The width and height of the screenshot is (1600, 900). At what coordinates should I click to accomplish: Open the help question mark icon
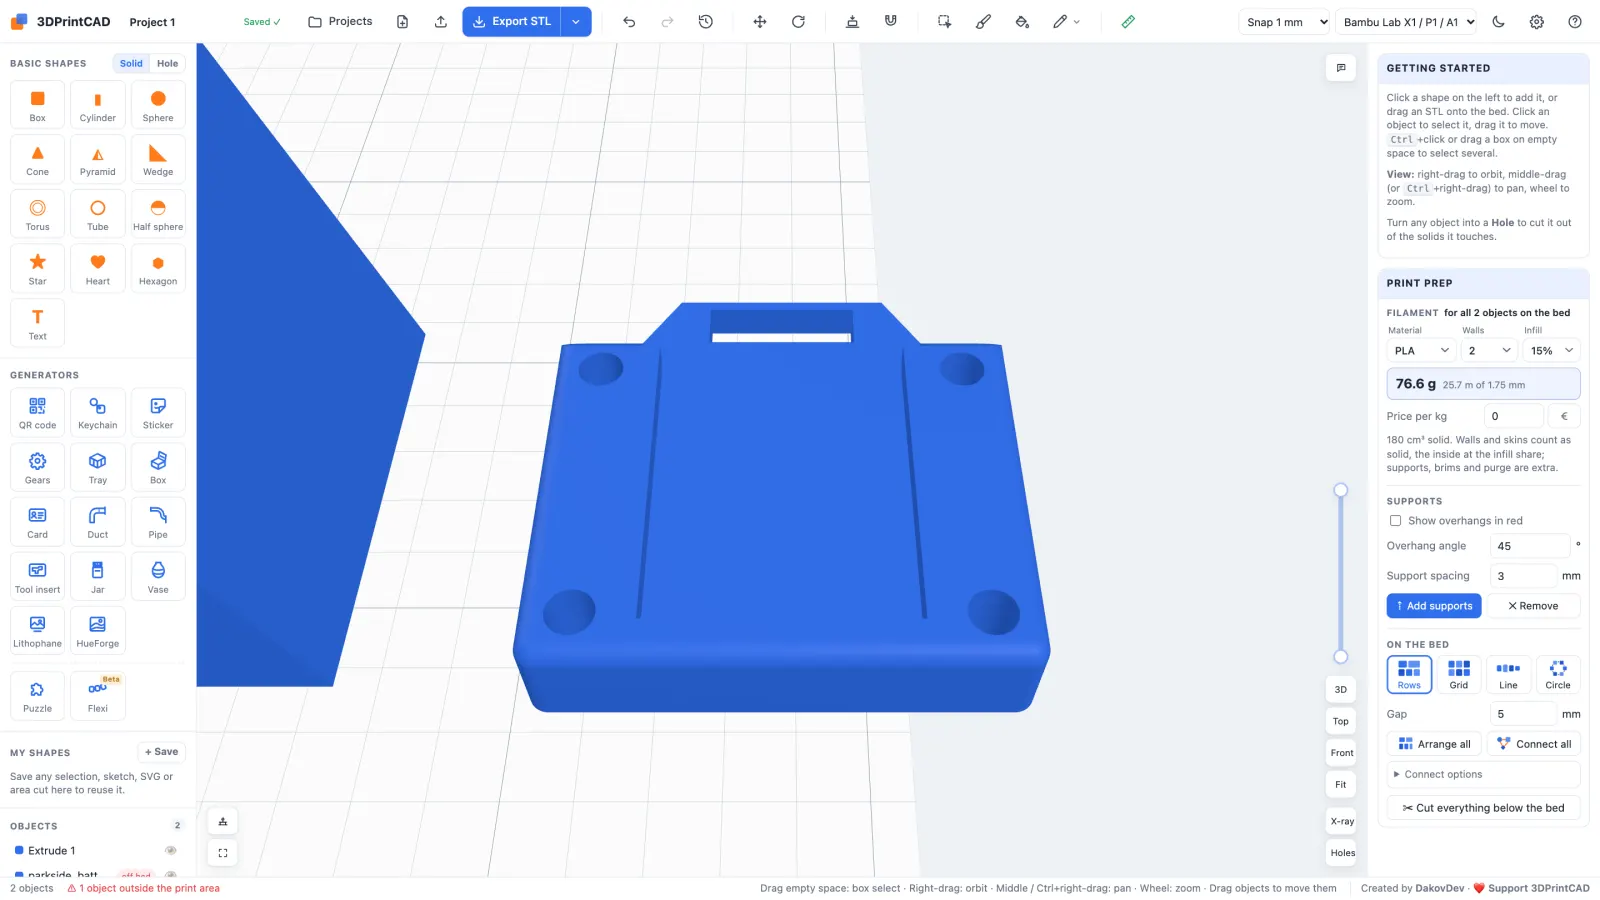coord(1575,22)
